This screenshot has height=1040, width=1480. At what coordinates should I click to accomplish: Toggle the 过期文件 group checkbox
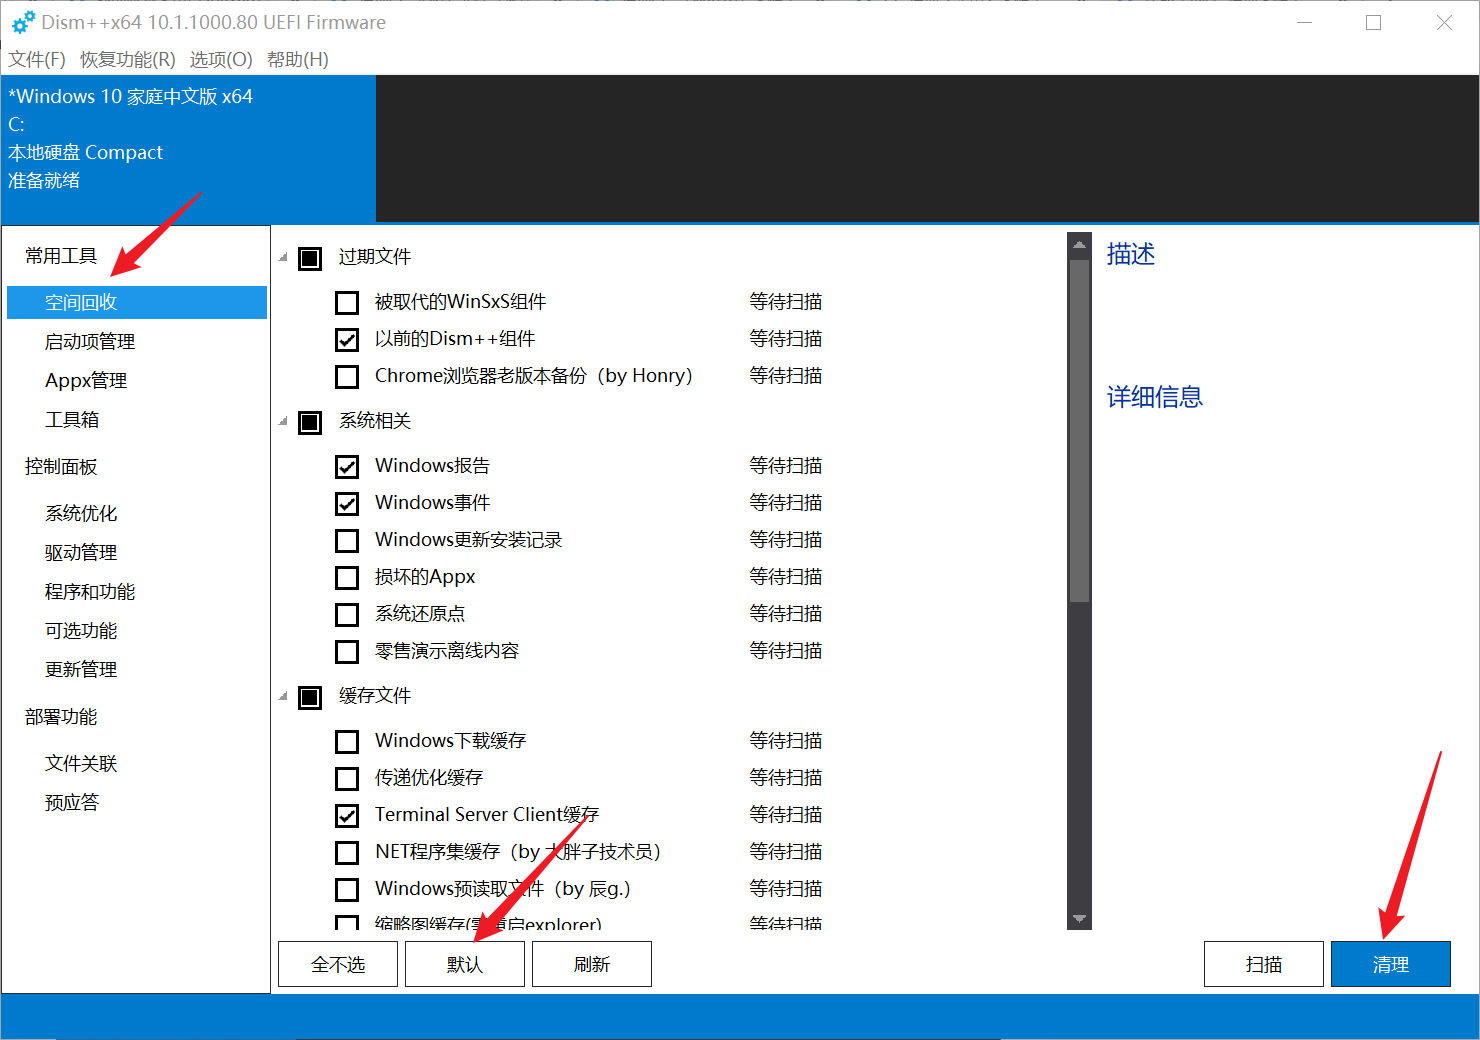coord(310,258)
